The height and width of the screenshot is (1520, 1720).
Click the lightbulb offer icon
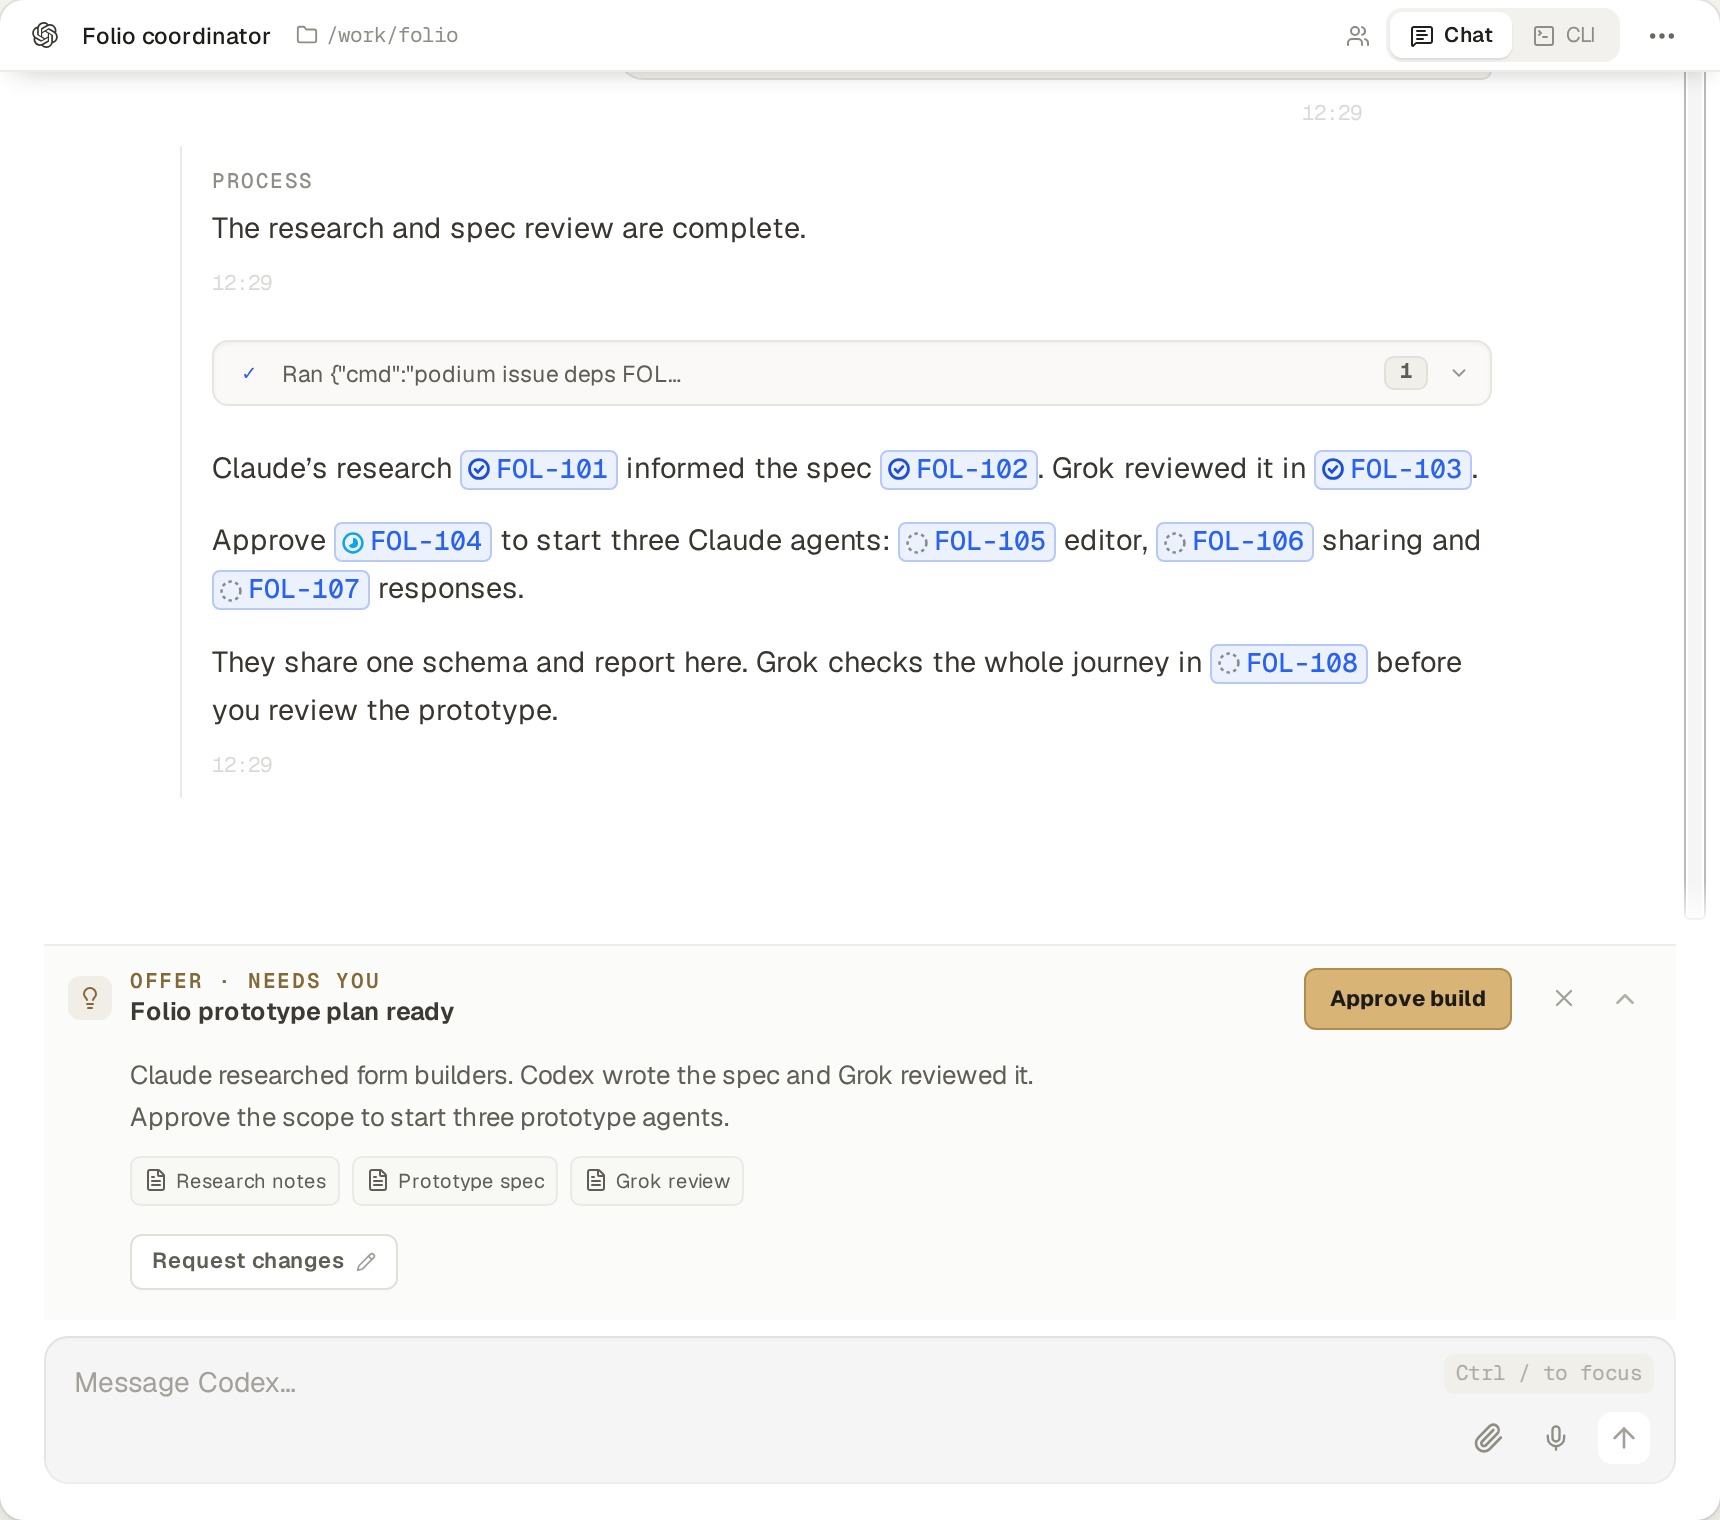pyautogui.click(x=90, y=998)
